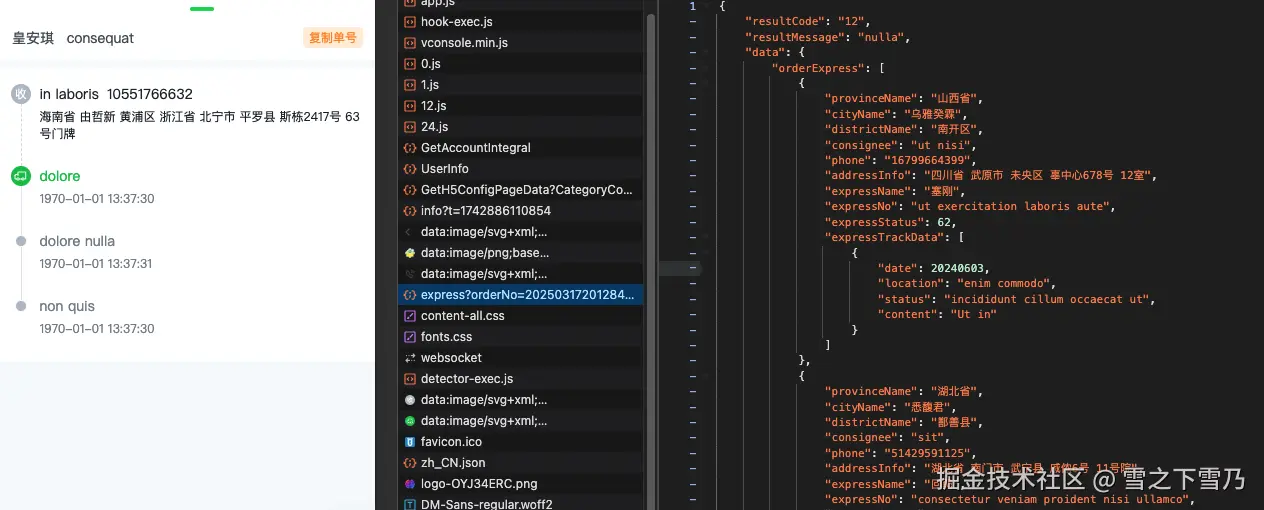The height and width of the screenshot is (510, 1264).
Task: Click the timeline dot beside dolore nulla
Action: point(21,241)
